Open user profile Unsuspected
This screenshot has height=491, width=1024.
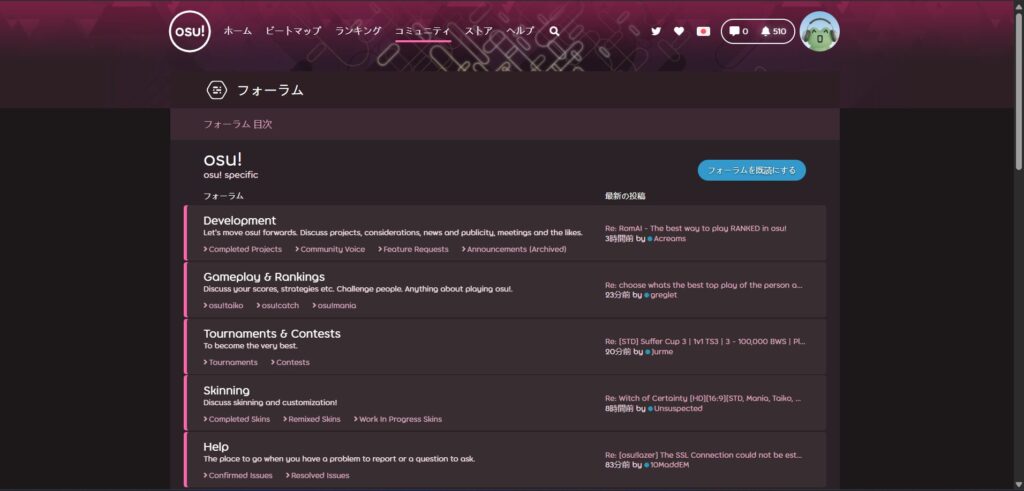click(x=678, y=408)
